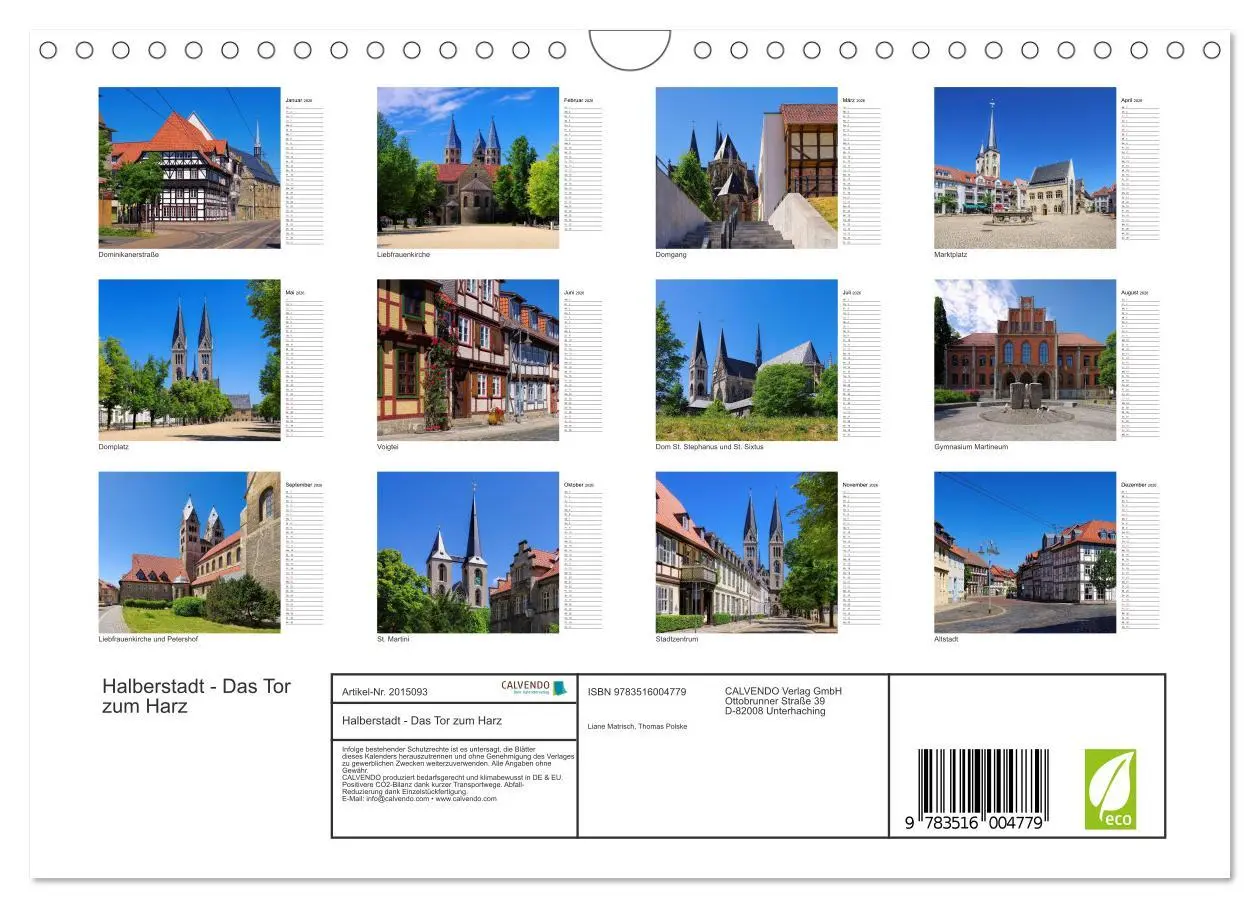The height and width of the screenshot is (908, 1260).
Task: Open the Domplatz May photo
Action: pyautogui.click(x=189, y=360)
